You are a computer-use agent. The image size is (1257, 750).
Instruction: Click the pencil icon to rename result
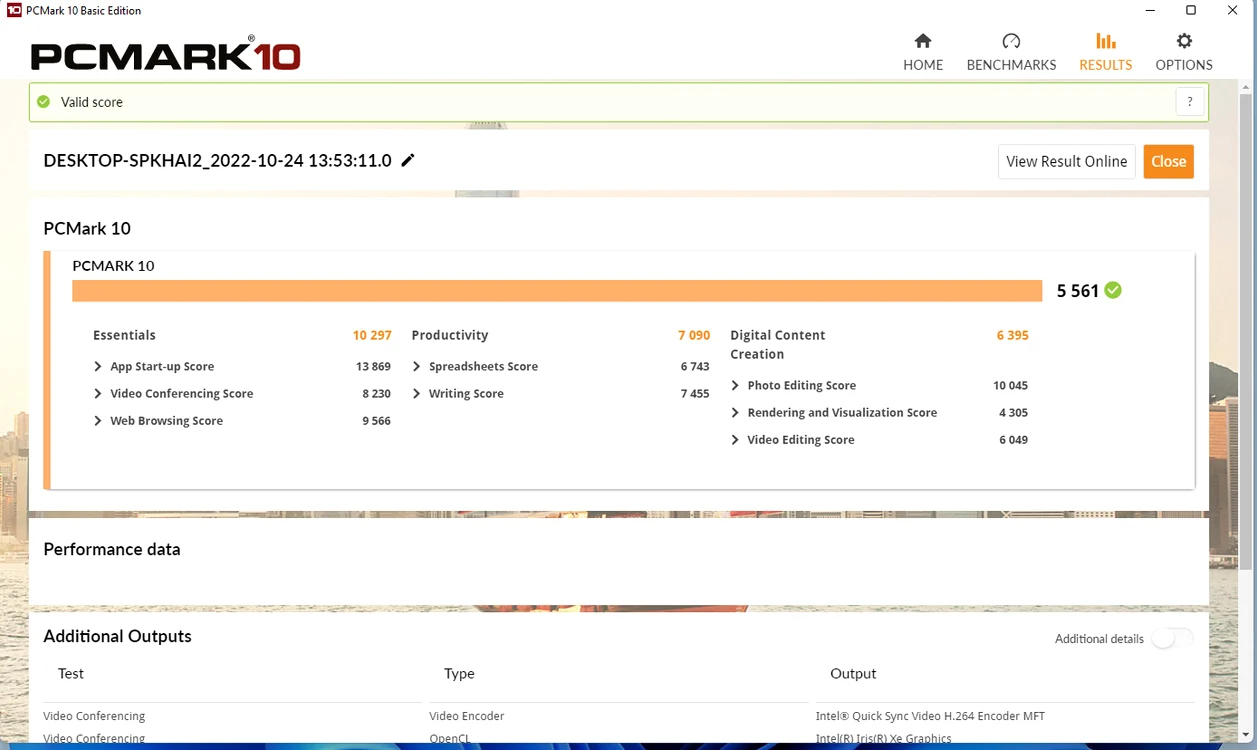click(408, 160)
